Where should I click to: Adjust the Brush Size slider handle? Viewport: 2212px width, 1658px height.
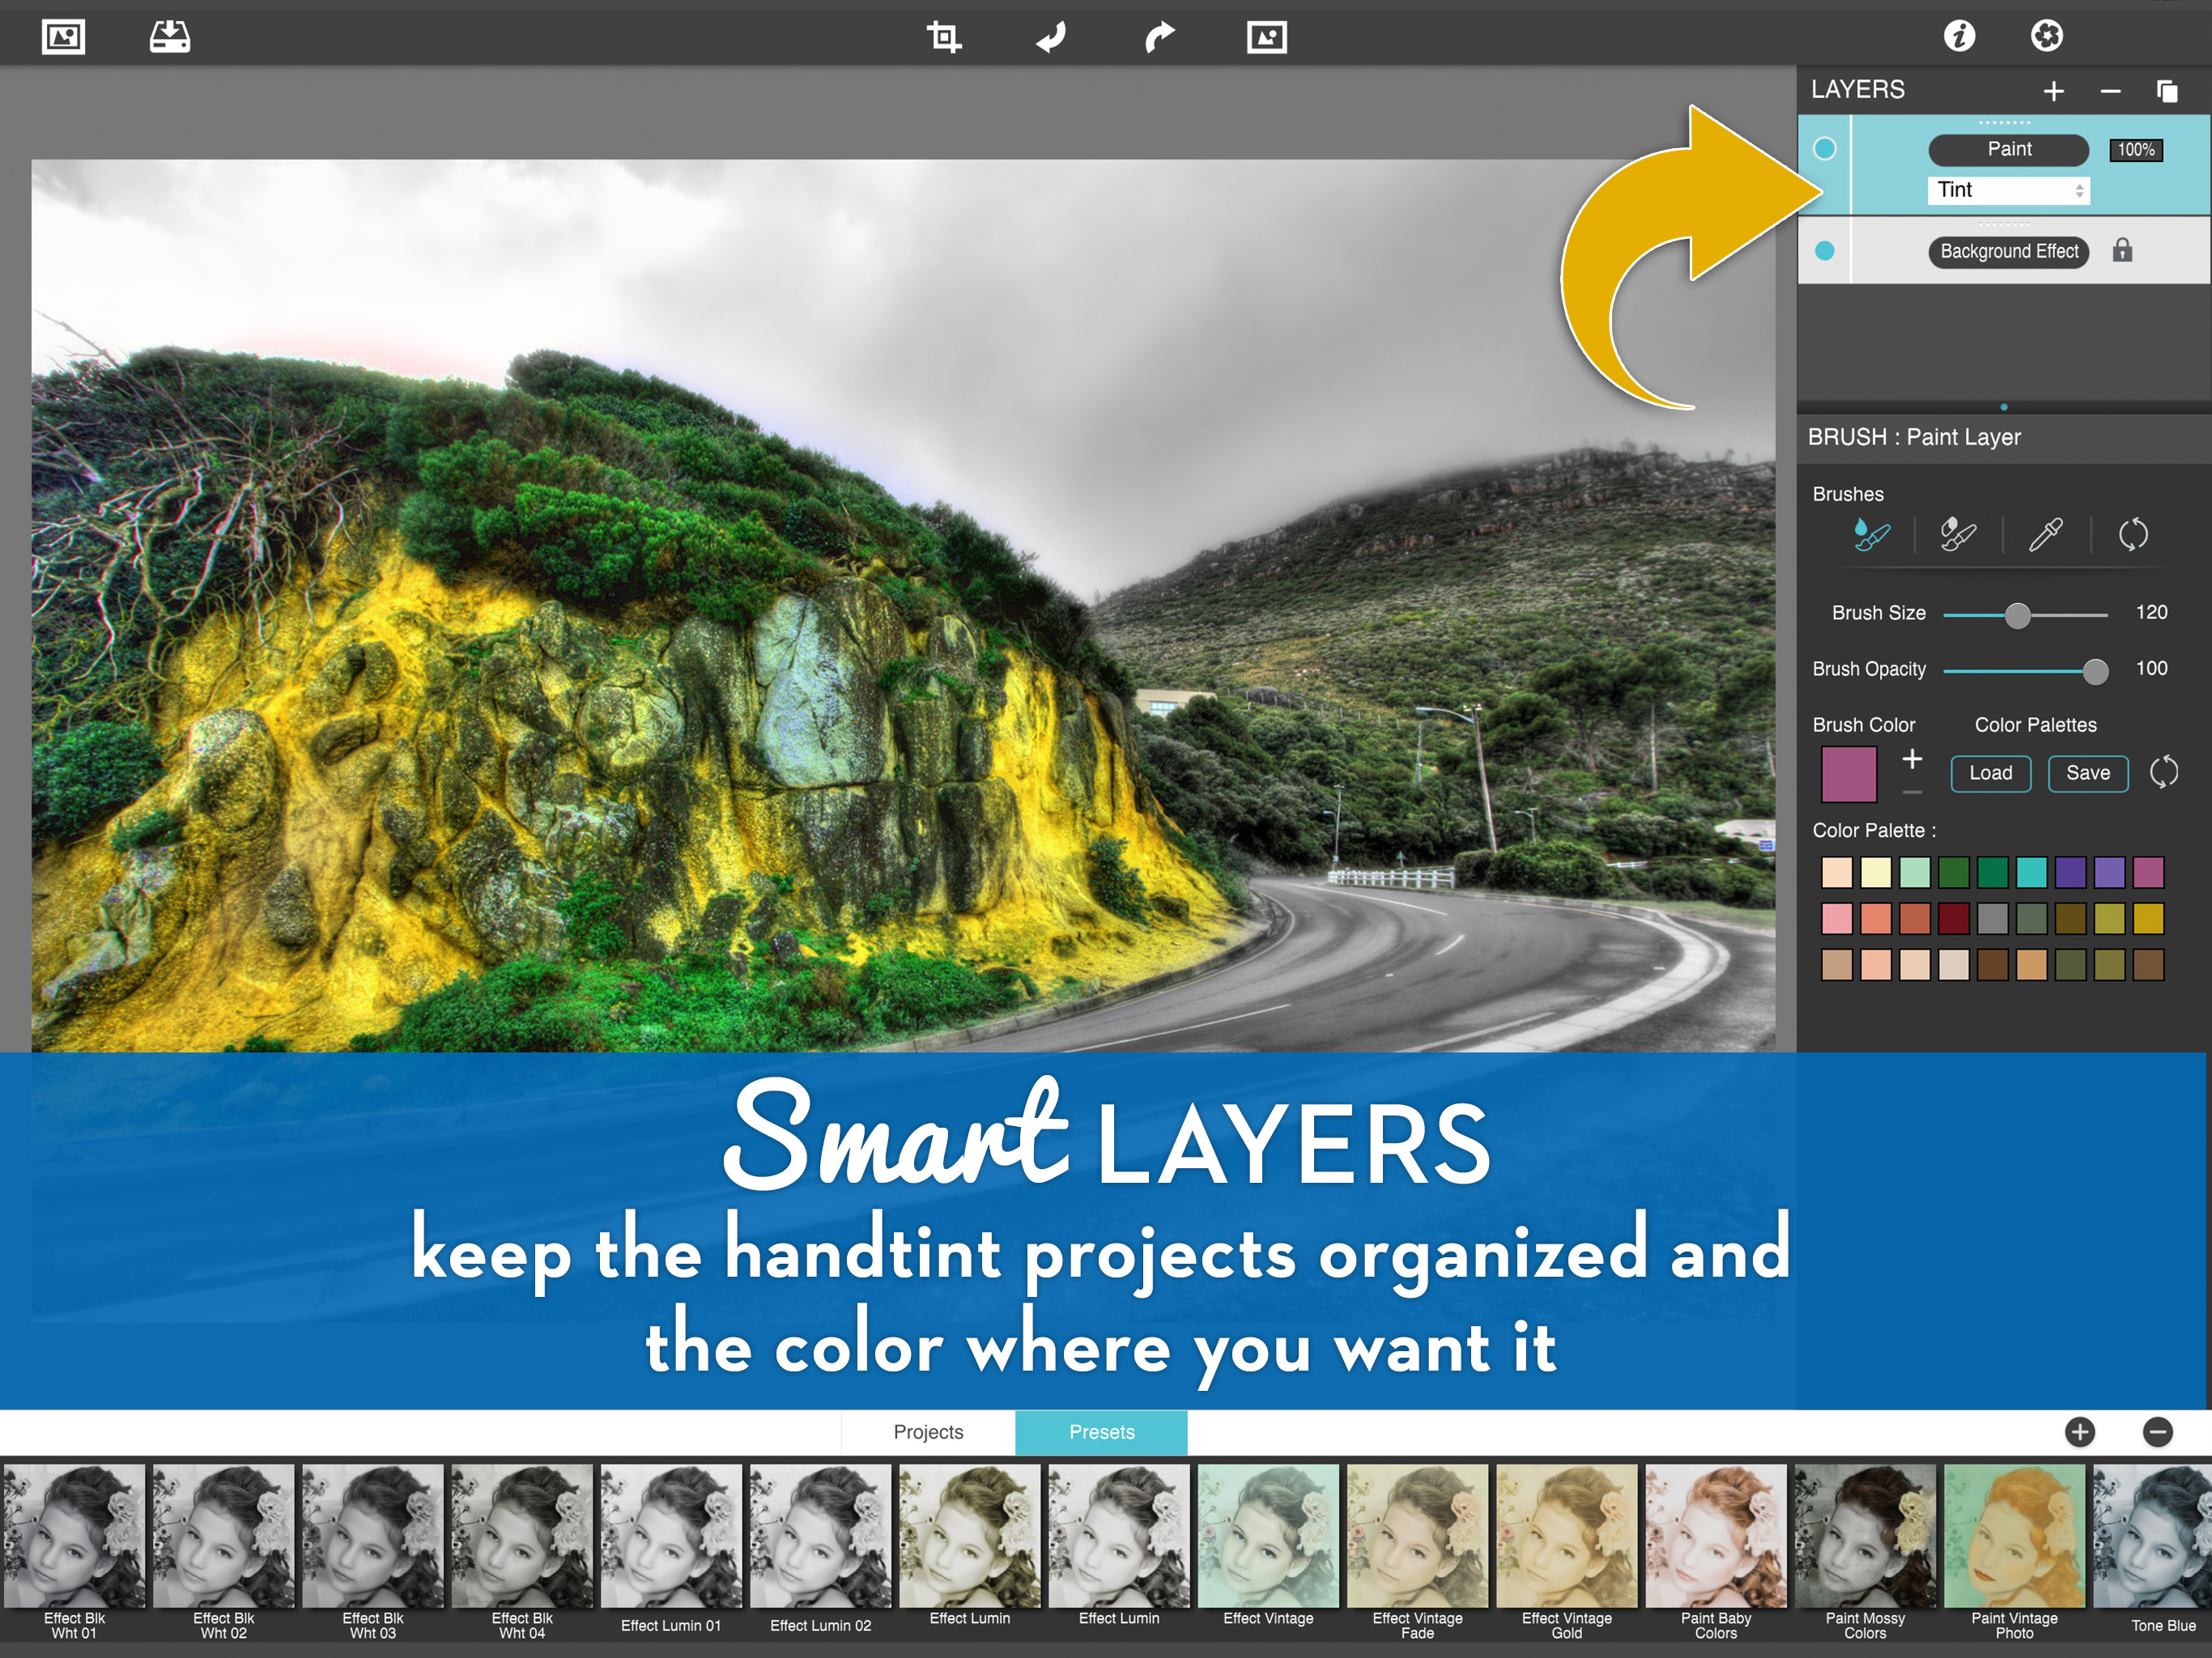[x=2018, y=615]
